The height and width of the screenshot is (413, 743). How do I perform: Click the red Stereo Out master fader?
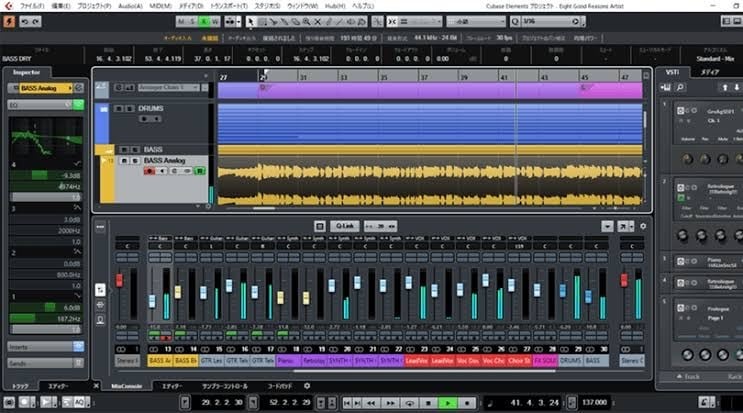click(x=624, y=280)
